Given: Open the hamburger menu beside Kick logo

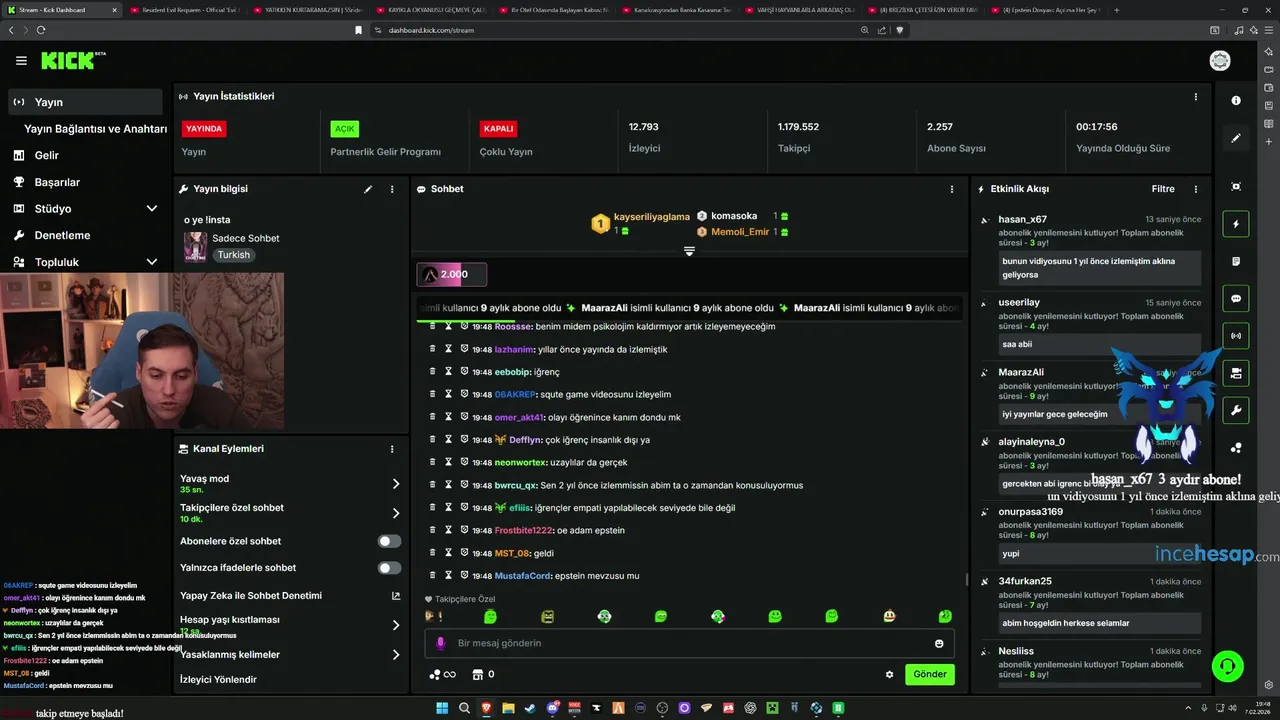Looking at the screenshot, I should point(21,61).
